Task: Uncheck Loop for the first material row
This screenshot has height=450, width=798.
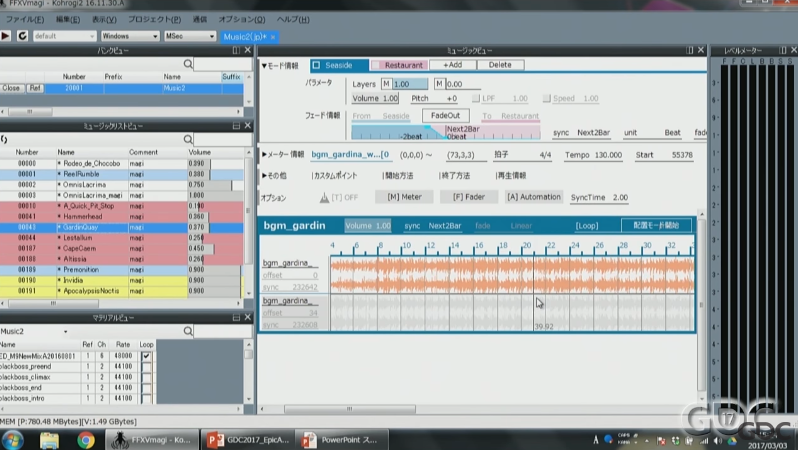Action: coord(147,356)
